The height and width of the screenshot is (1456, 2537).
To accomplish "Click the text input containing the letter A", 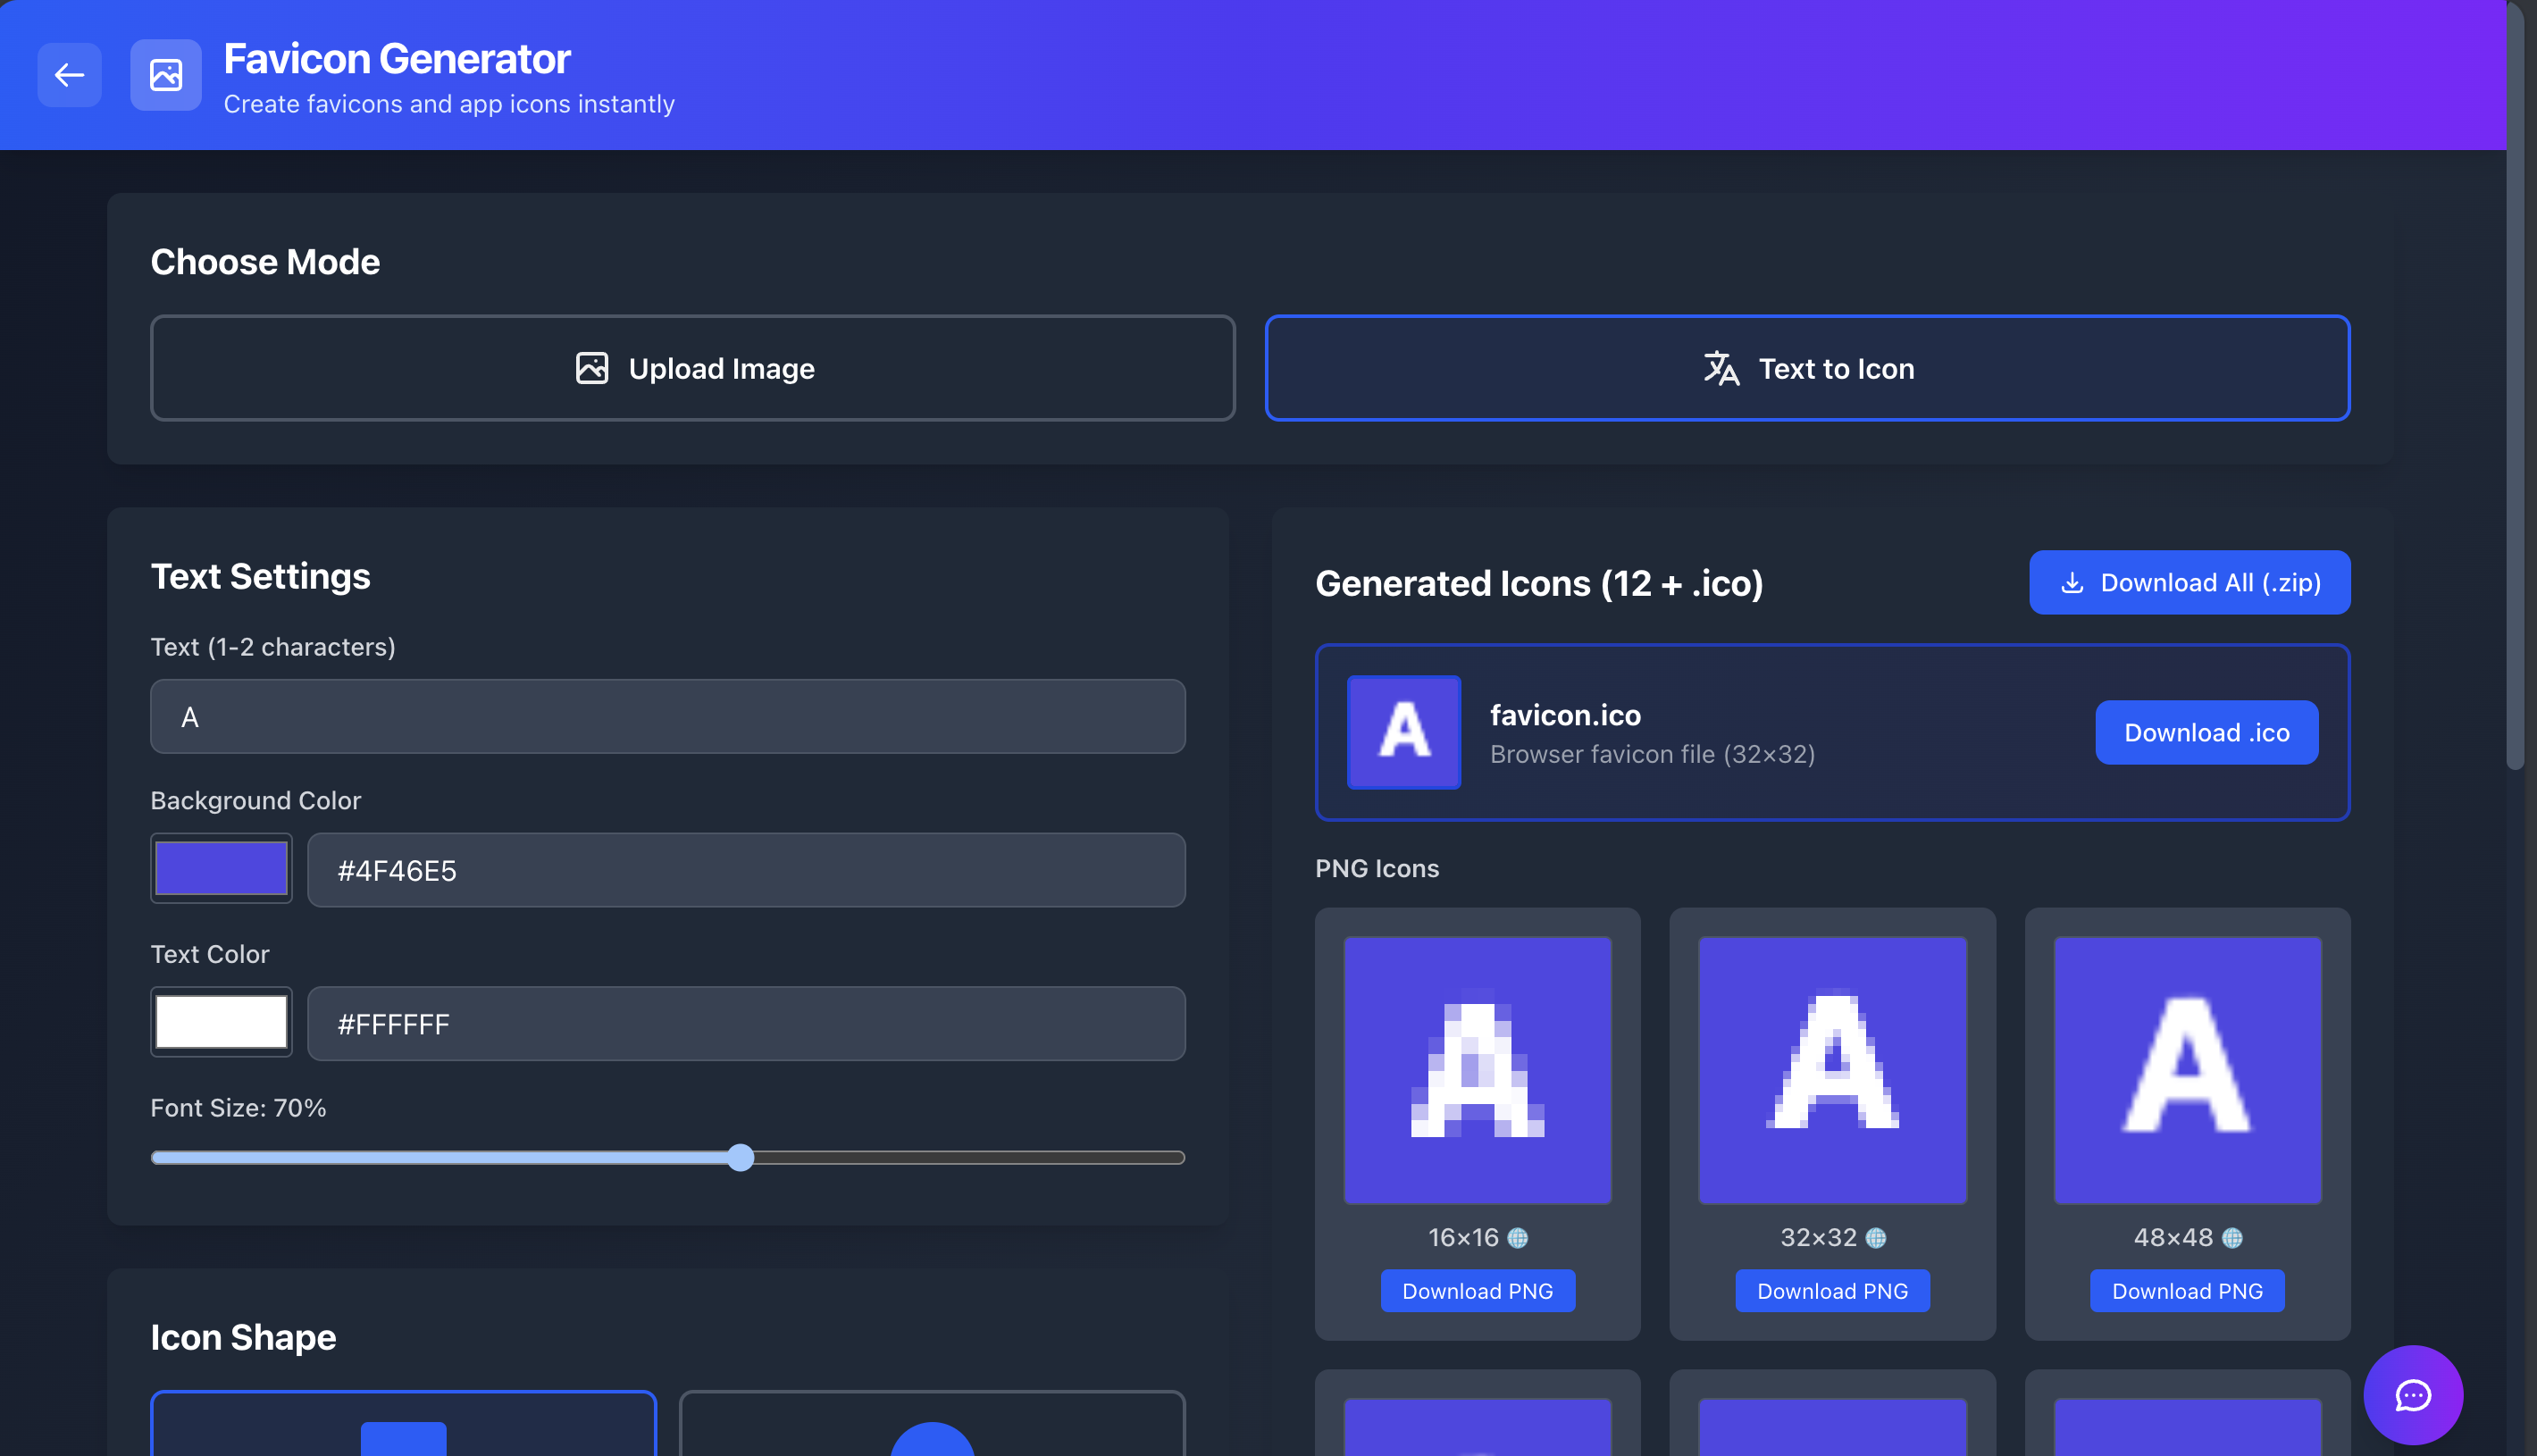I will click(x=667, y=716).
